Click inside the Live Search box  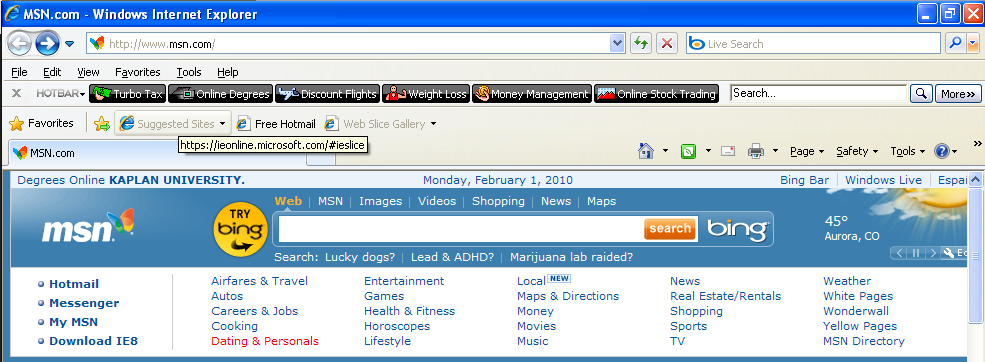tap(814, 44)
